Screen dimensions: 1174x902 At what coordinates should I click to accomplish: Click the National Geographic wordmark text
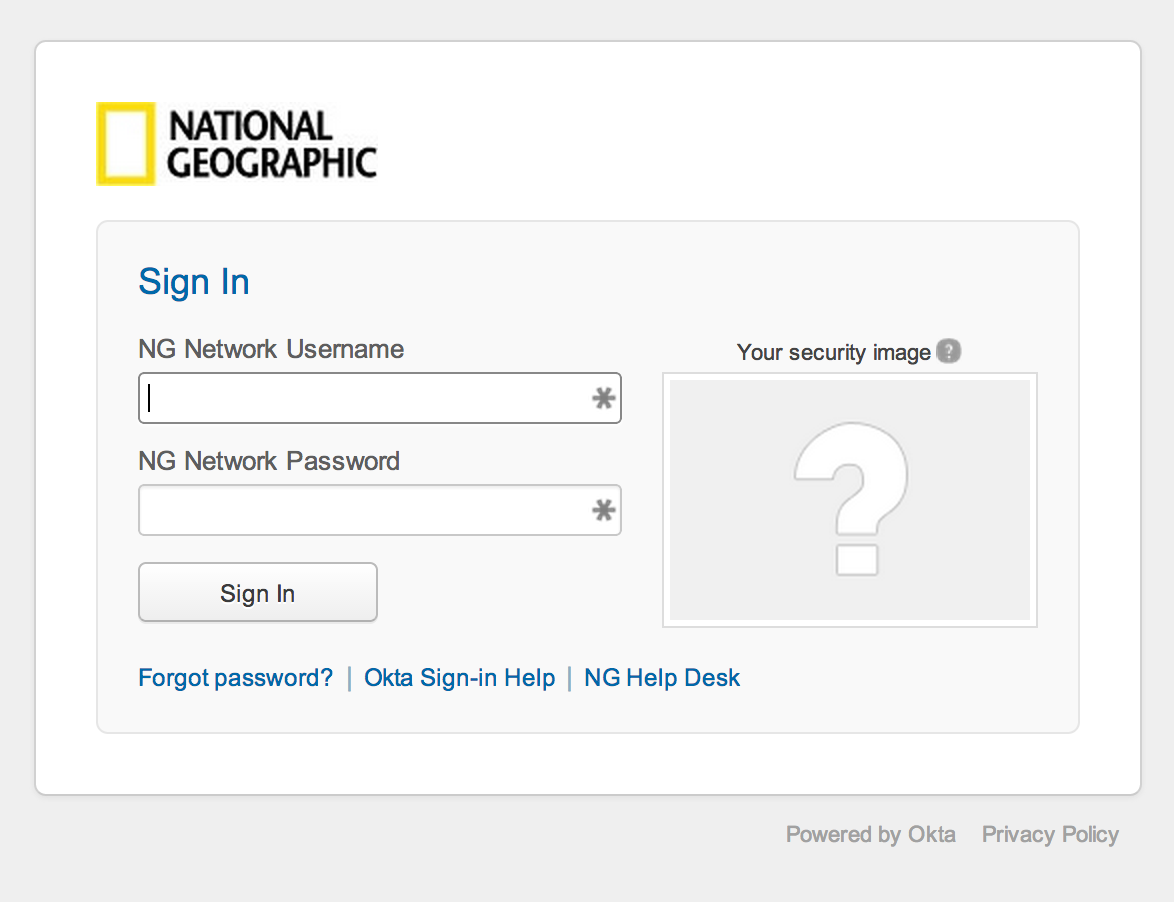point(272,144)
